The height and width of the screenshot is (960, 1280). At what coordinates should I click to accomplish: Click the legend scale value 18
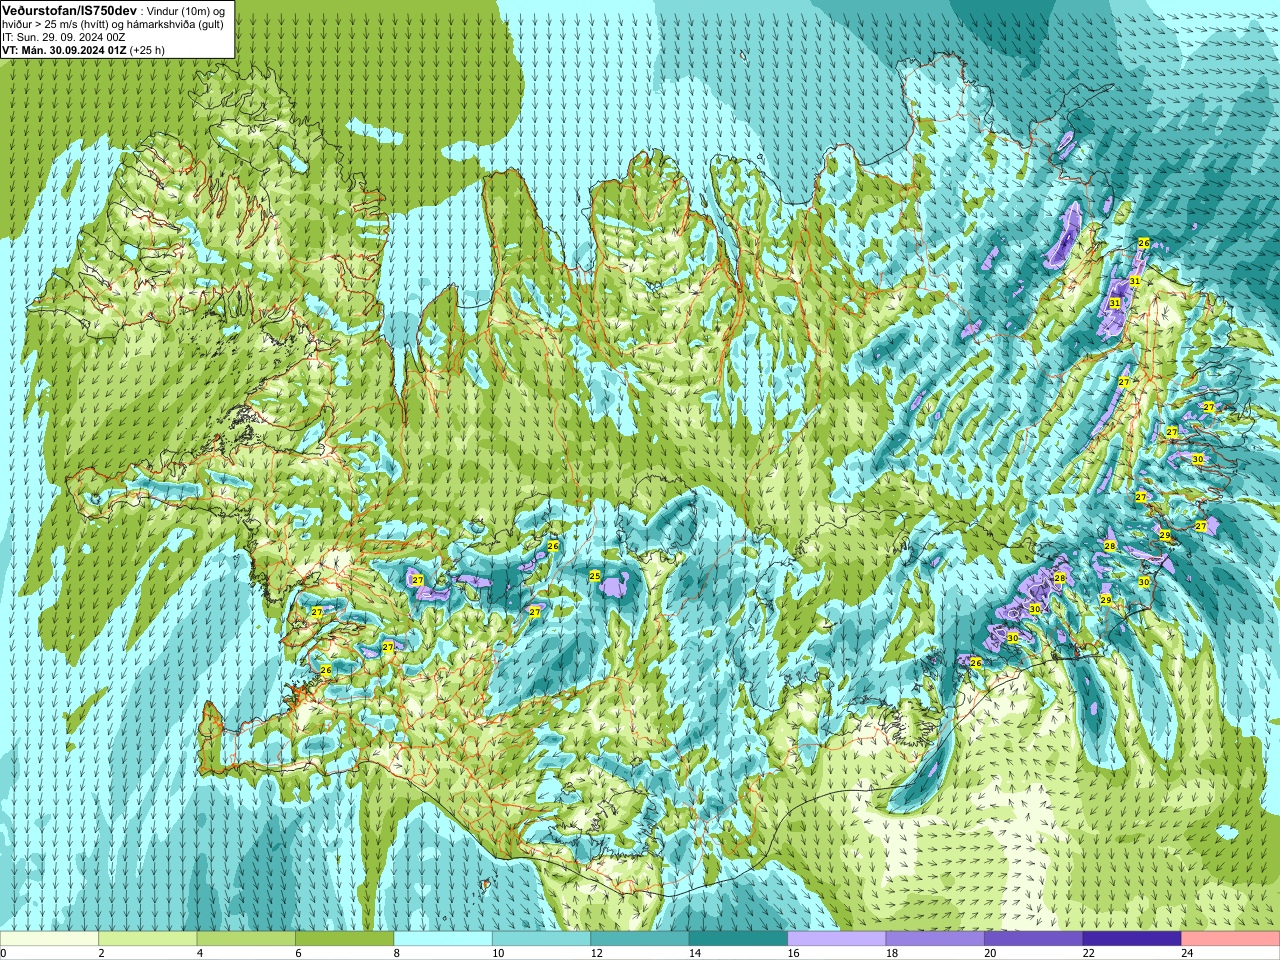point(892,953)
